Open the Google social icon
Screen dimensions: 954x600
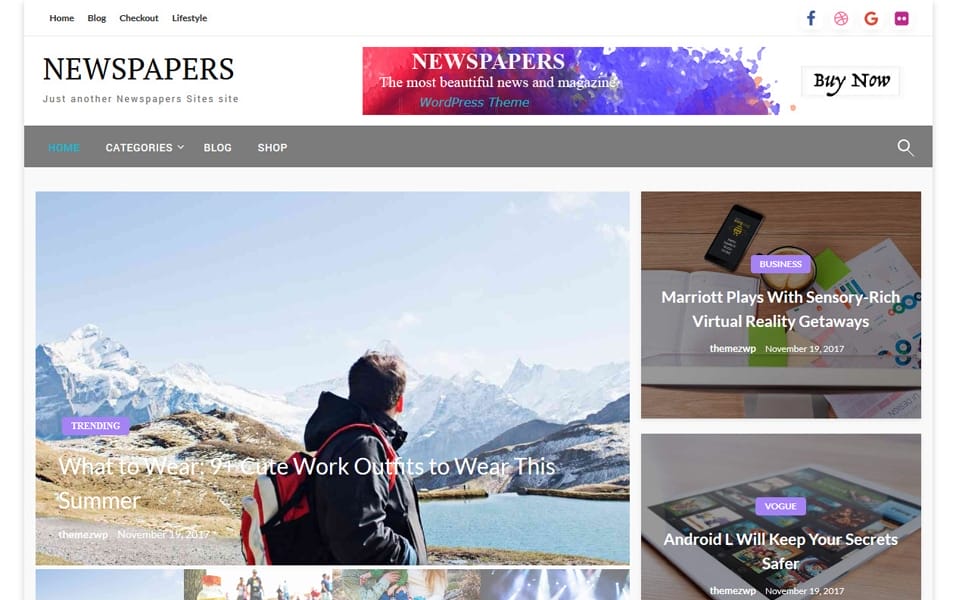(x=871, y=18)
